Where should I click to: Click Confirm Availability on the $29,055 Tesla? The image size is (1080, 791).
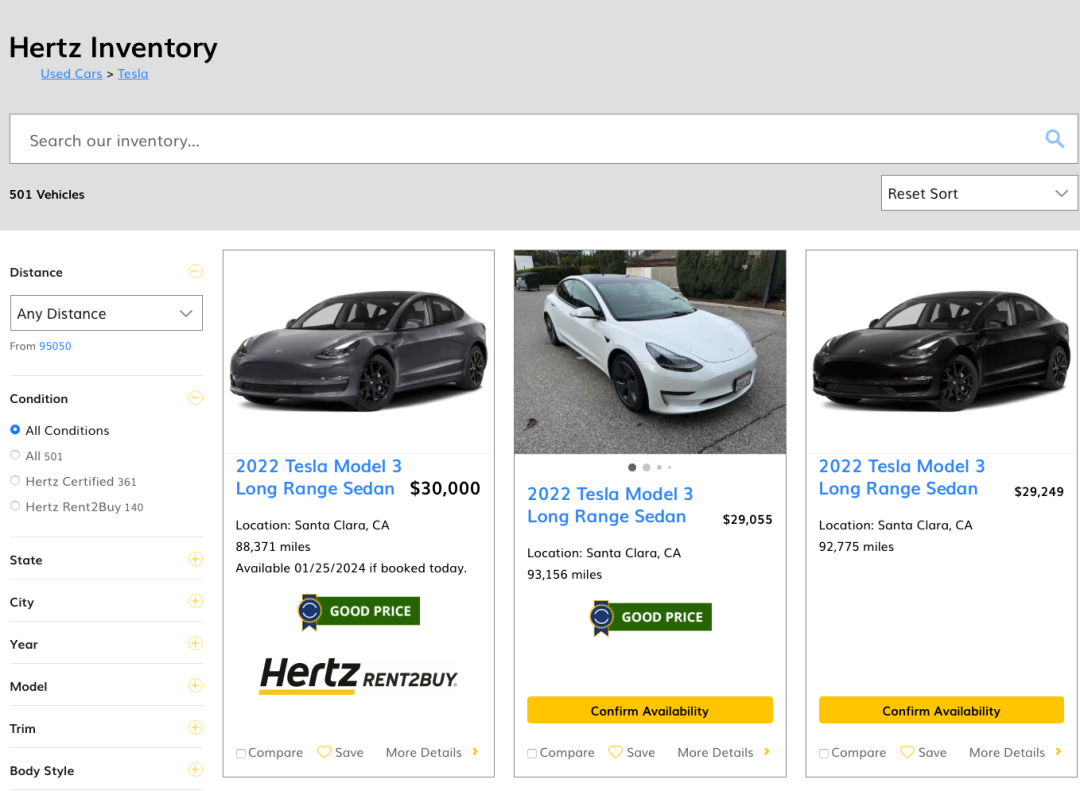[650, 710]
